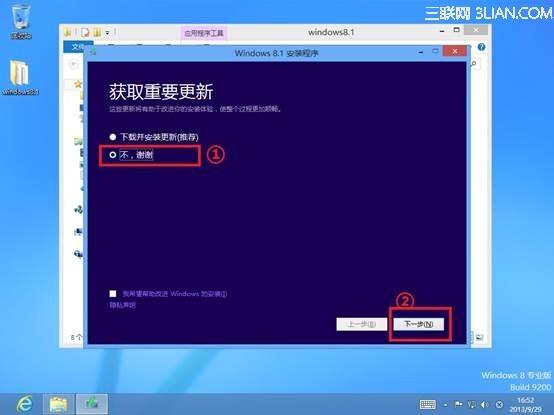This screenshot has width=554, height=415.
Task: Open the Explorer help question mark icon
Action: 481,47
